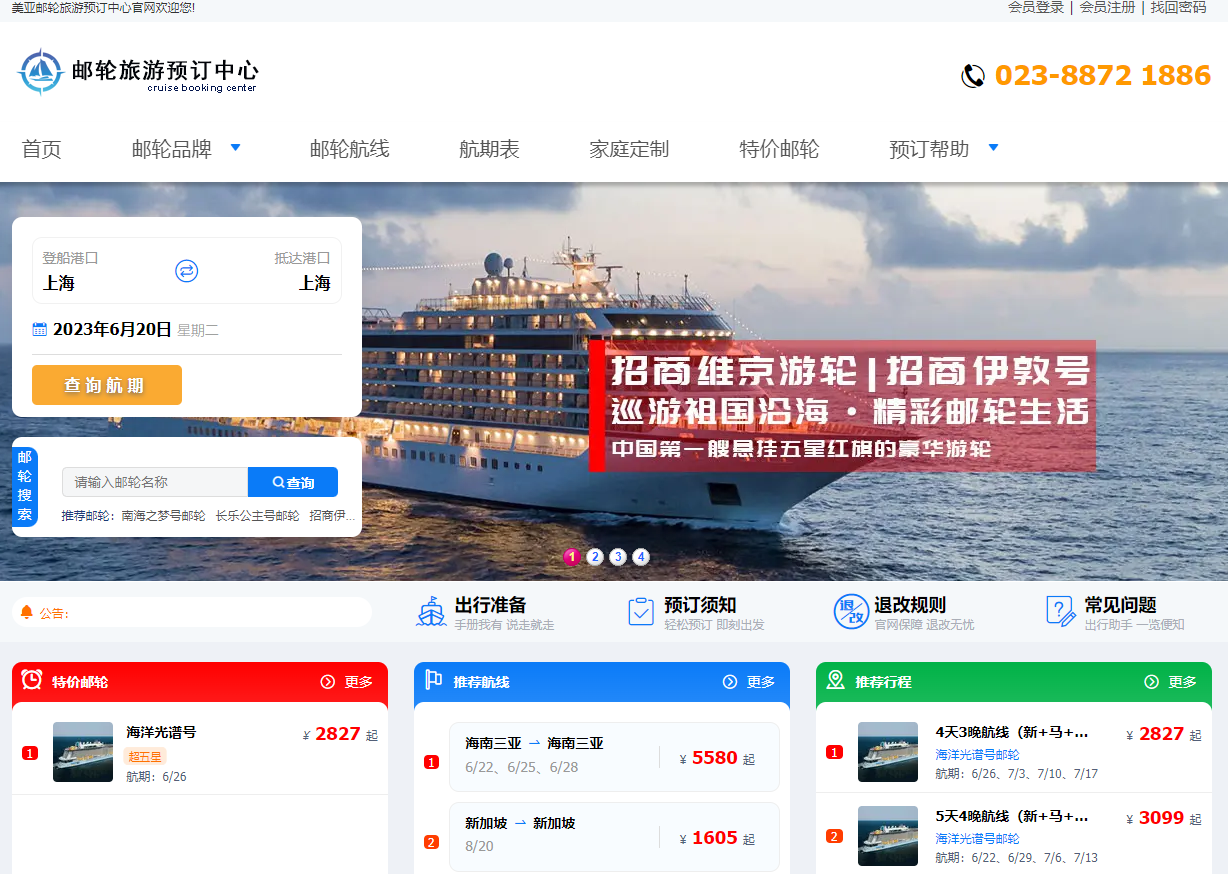Select banner slide indicator 4
Image resolution: width=1228 pixels, height=874 pixels.
[641, 557]
